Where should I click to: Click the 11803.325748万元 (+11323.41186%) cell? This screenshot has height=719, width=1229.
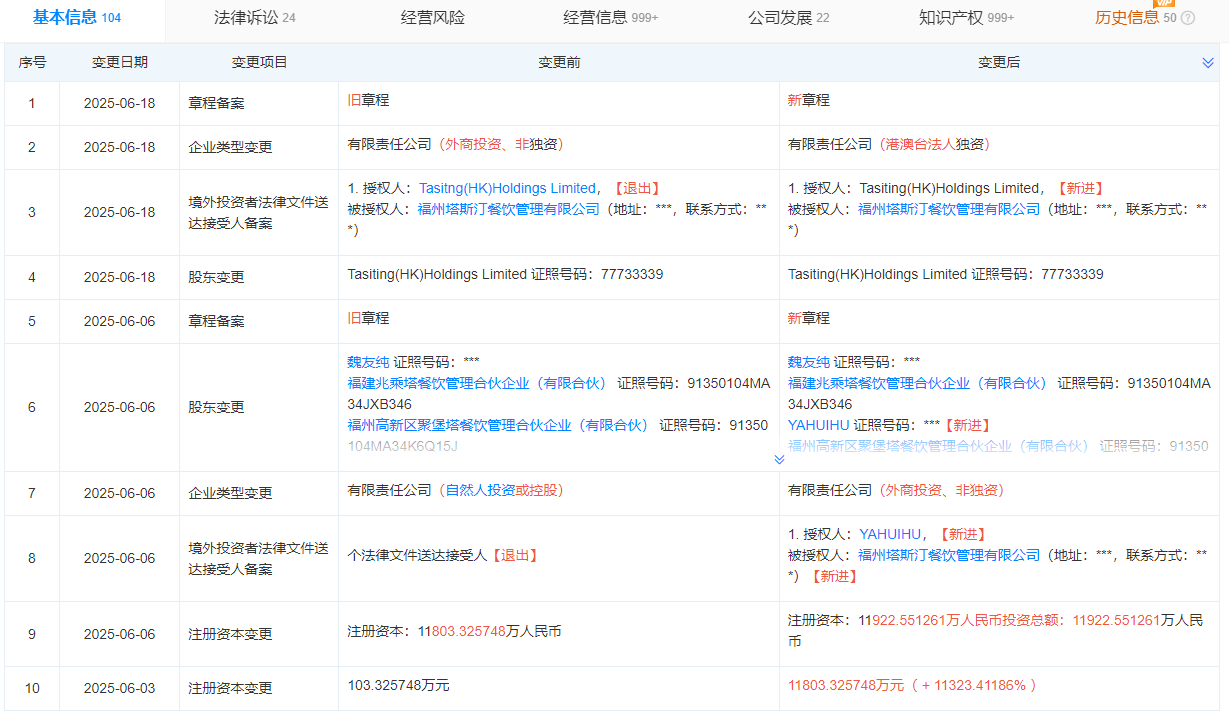[x=913, y=685]
